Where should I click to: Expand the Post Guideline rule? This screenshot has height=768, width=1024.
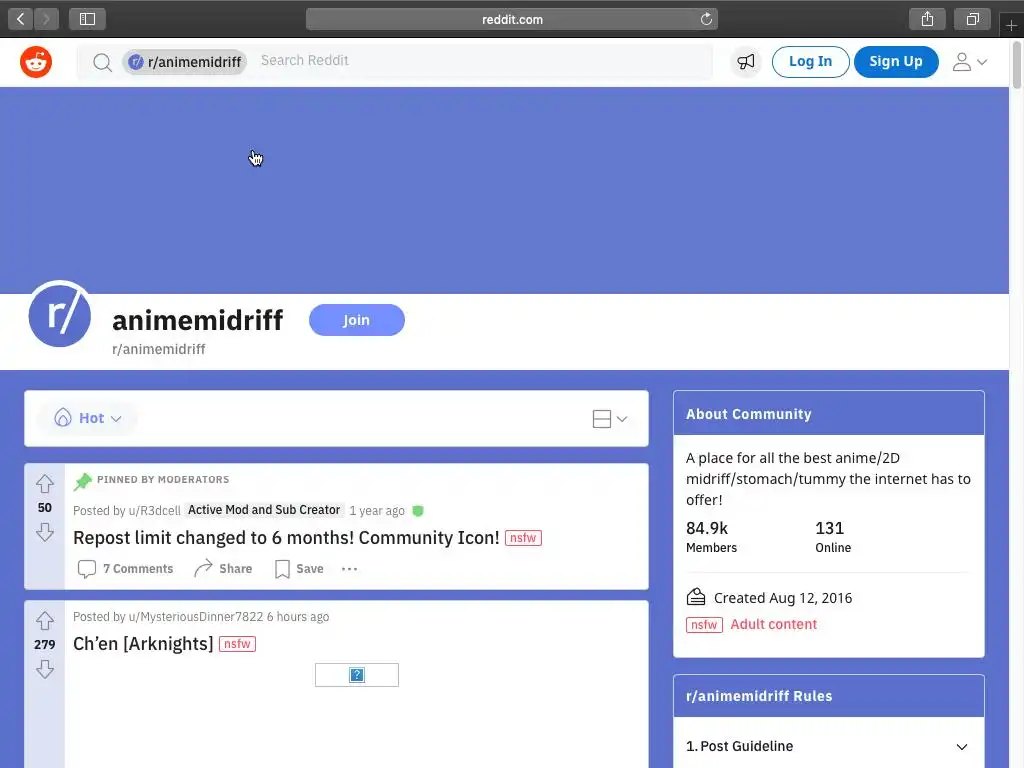[x=829, y=746]
